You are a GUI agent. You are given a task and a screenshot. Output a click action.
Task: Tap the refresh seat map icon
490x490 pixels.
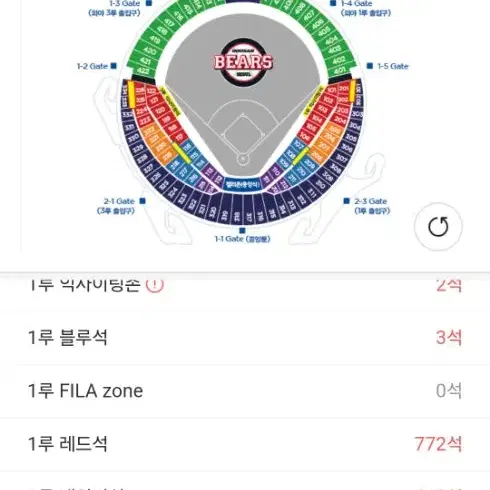click(x=438, y=227)
